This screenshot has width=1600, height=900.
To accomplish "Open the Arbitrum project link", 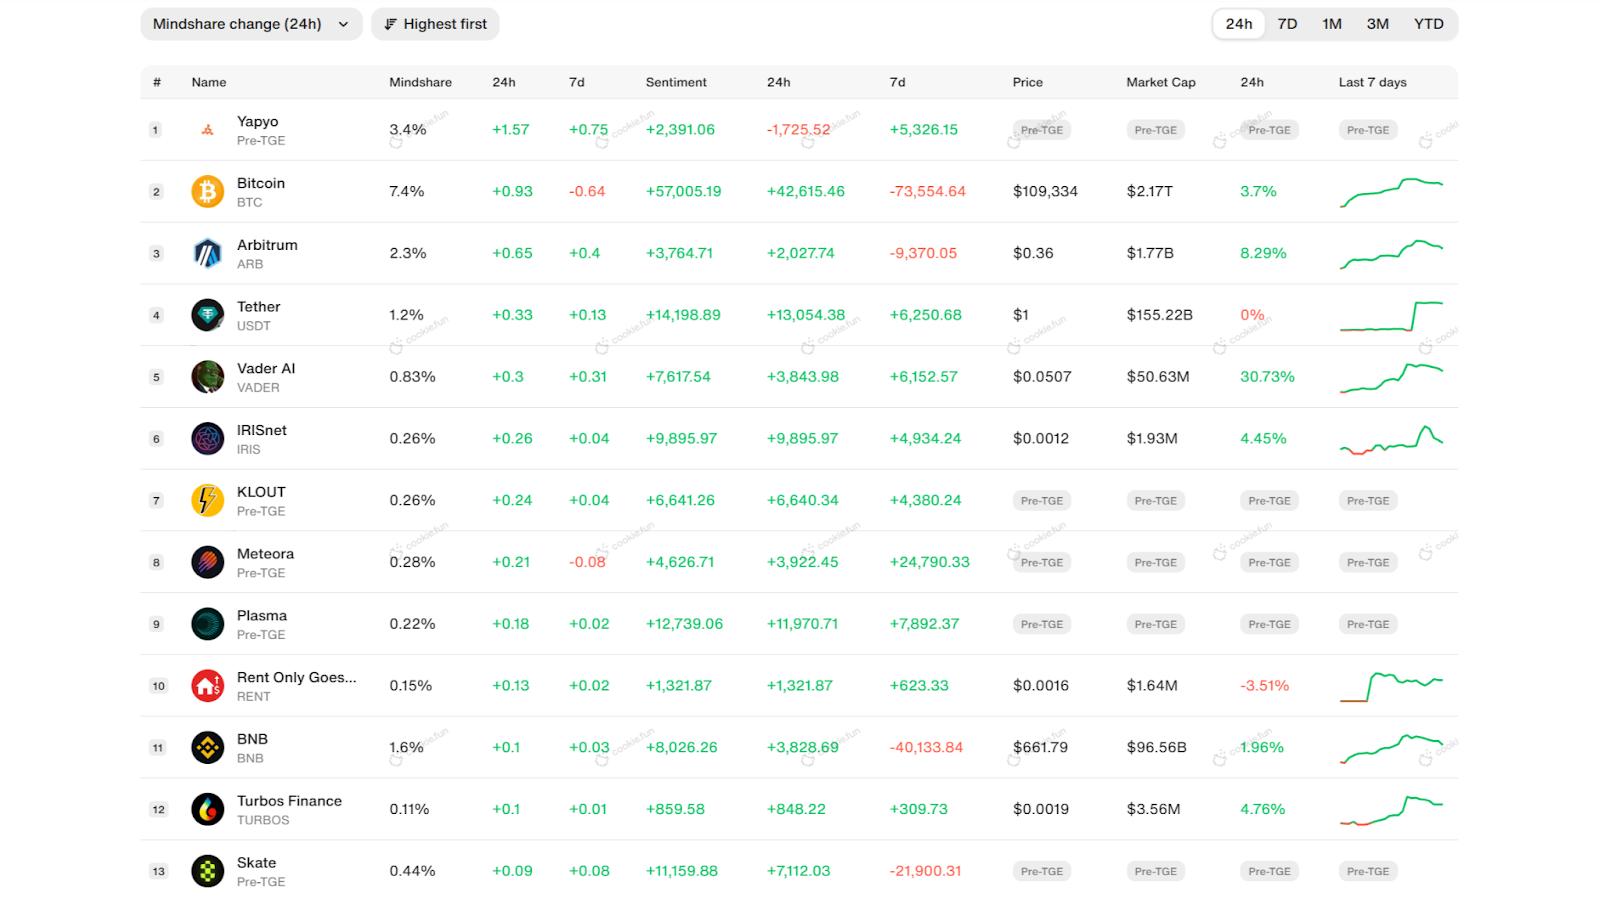I will pyautogui.click(x=267, y=245).
